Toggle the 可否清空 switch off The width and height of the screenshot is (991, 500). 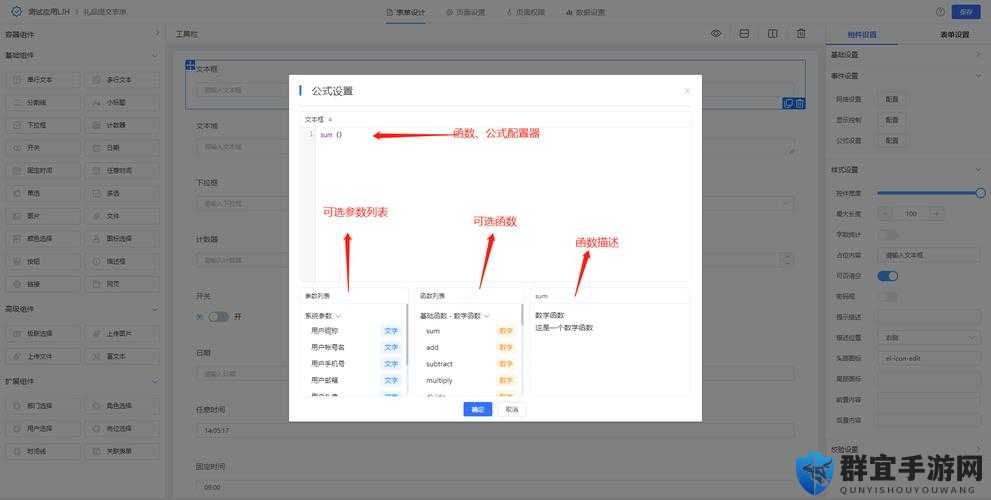888,276
